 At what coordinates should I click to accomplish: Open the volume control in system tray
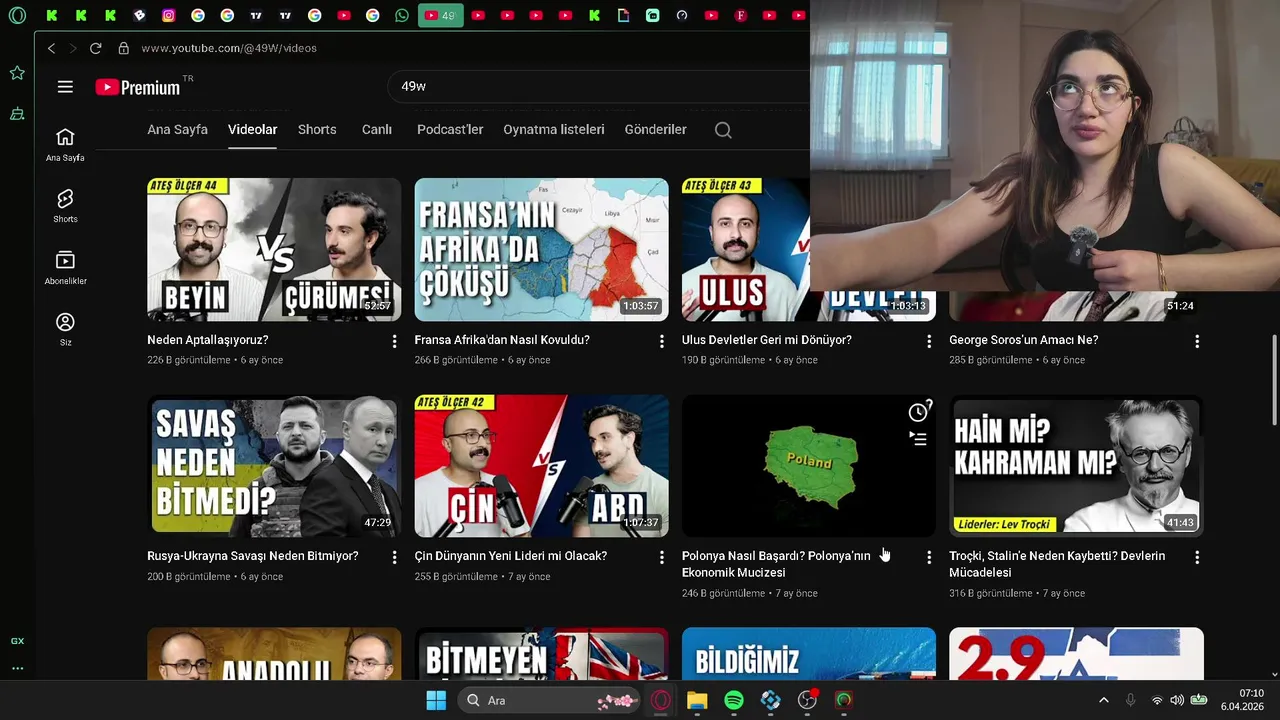[1177, 700]
